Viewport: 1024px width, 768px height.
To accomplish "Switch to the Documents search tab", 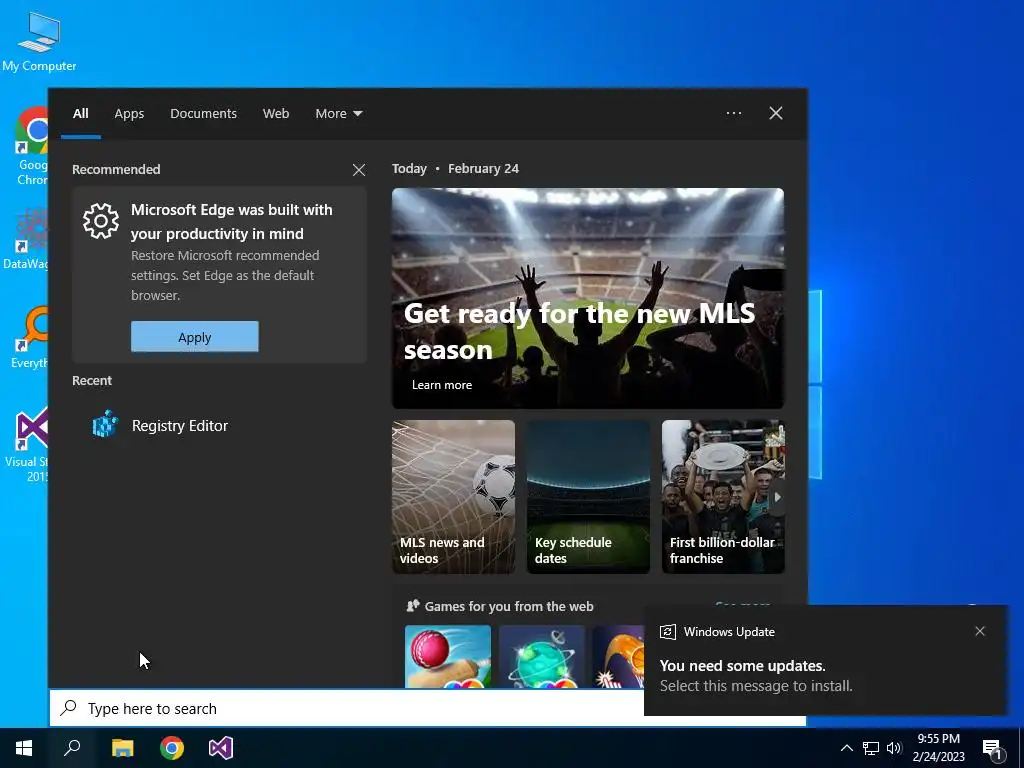I will [x=203, y=114].
